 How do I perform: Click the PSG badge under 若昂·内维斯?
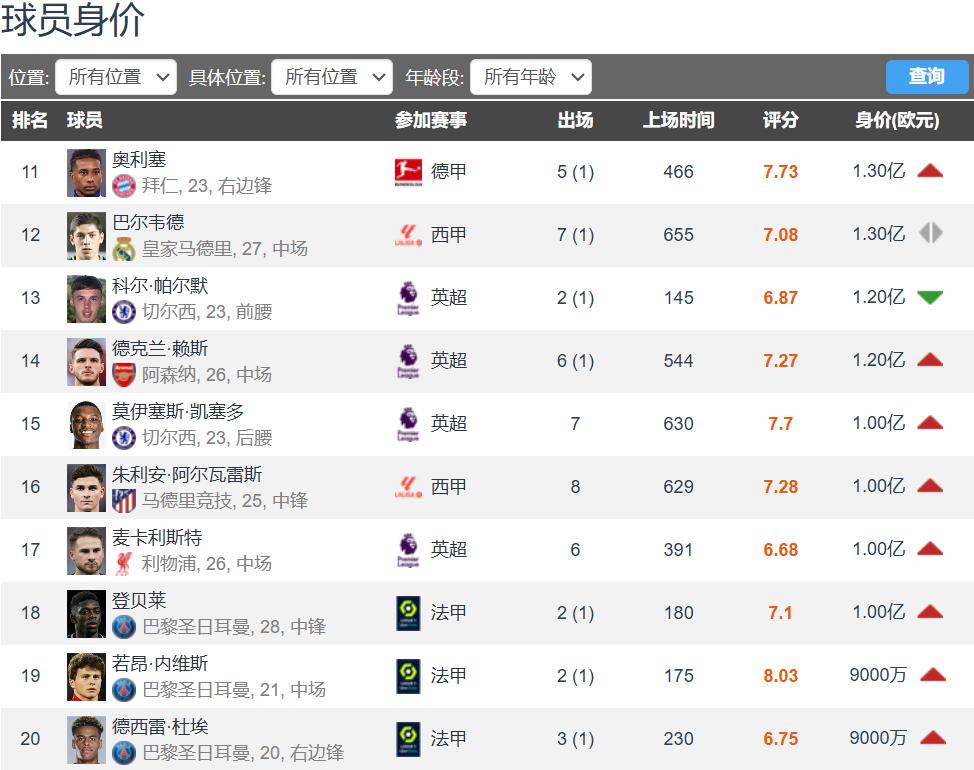(x=124, y=690)
